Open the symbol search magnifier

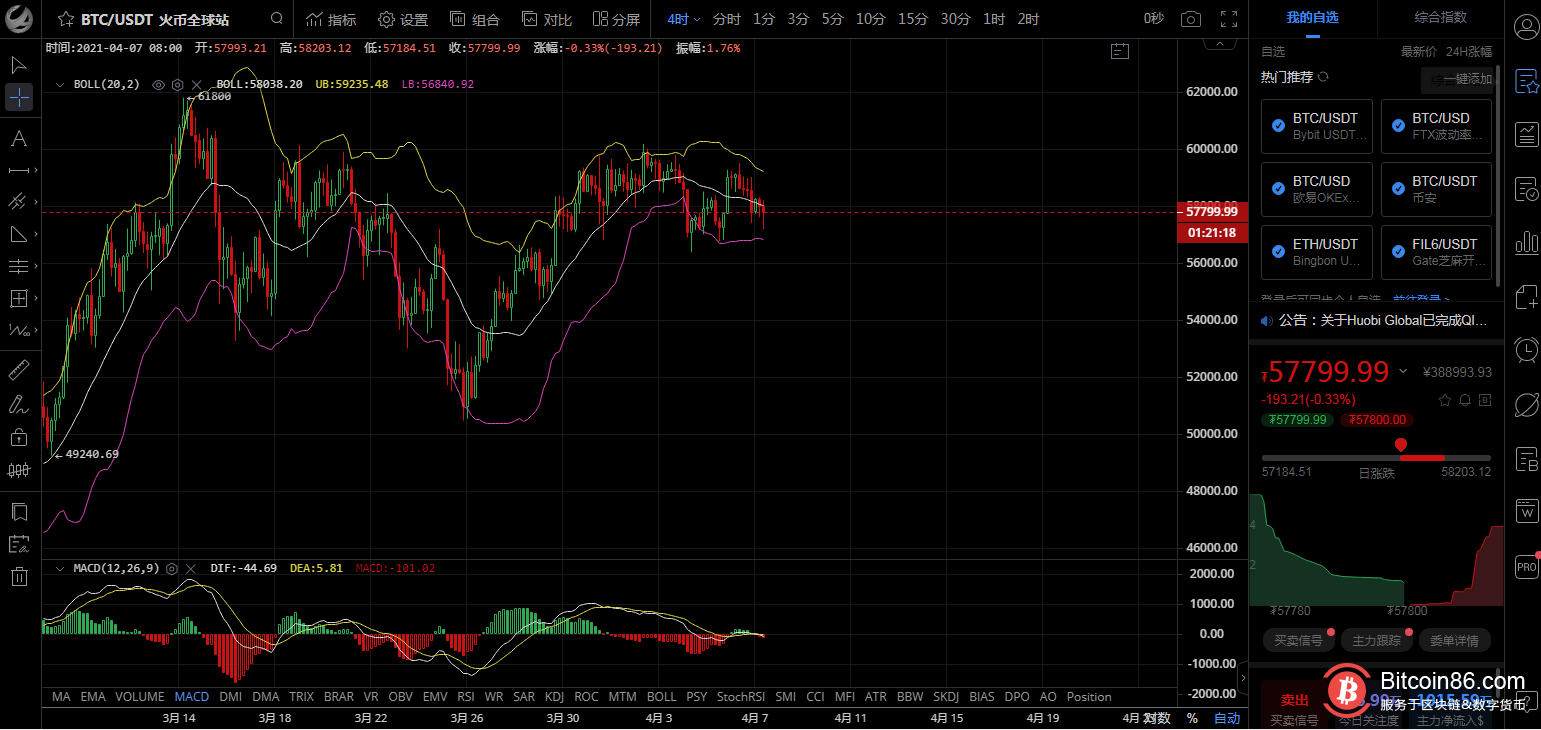[277, 19]
